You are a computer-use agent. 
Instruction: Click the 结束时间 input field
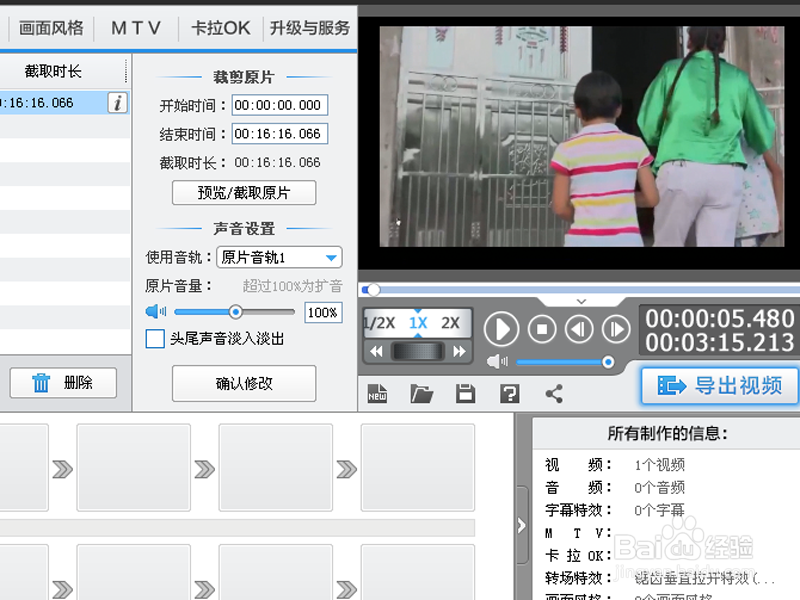tap(280, 134)
